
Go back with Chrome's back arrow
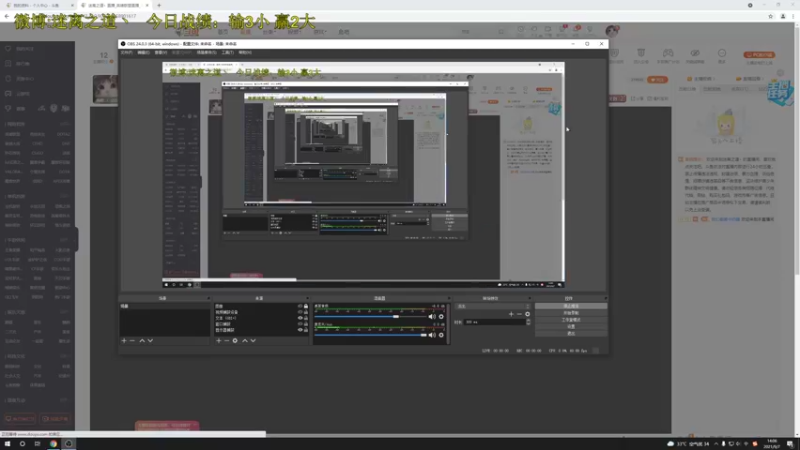pos(7,16)
